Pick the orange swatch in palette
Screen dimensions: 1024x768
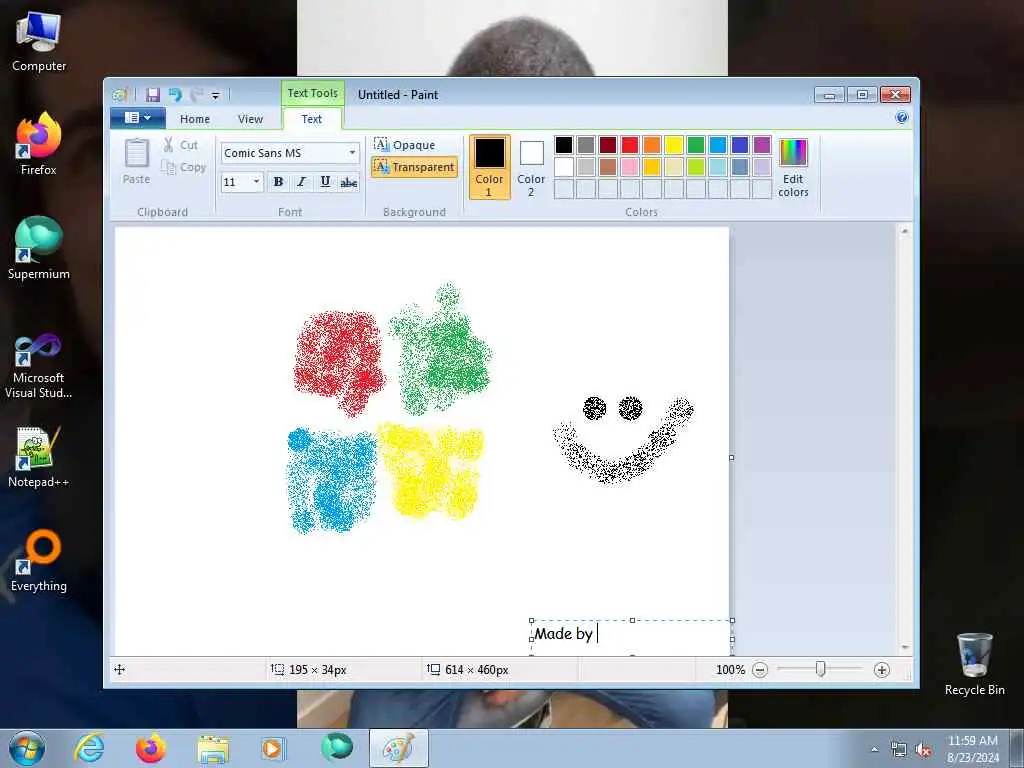pyautogui.click(x=652, y=144)
